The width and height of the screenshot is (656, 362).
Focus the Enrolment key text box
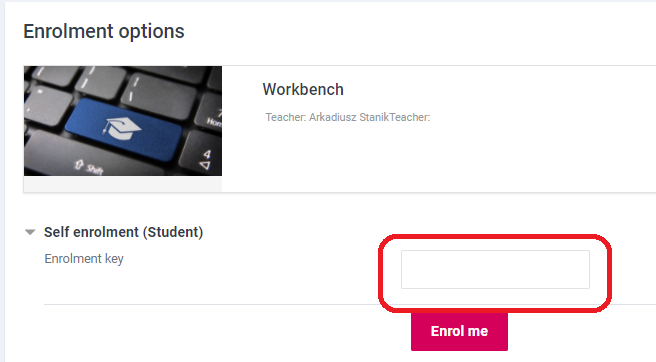pyautogui.click(x=495, y=269)
